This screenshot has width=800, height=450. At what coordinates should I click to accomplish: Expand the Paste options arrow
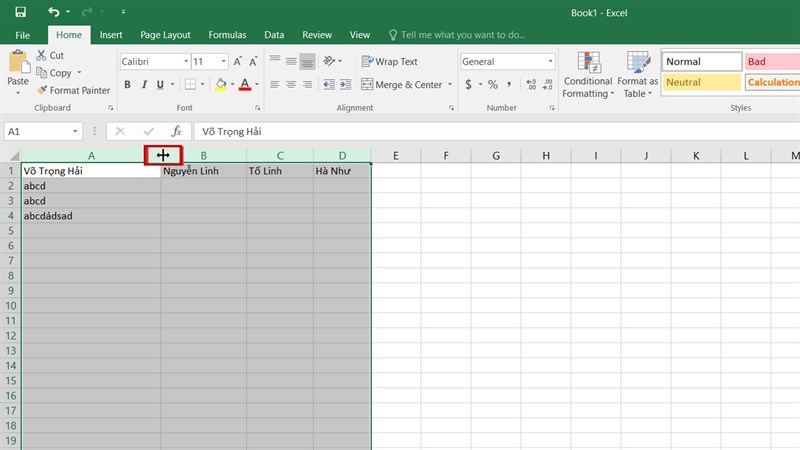tap(18, 93)
